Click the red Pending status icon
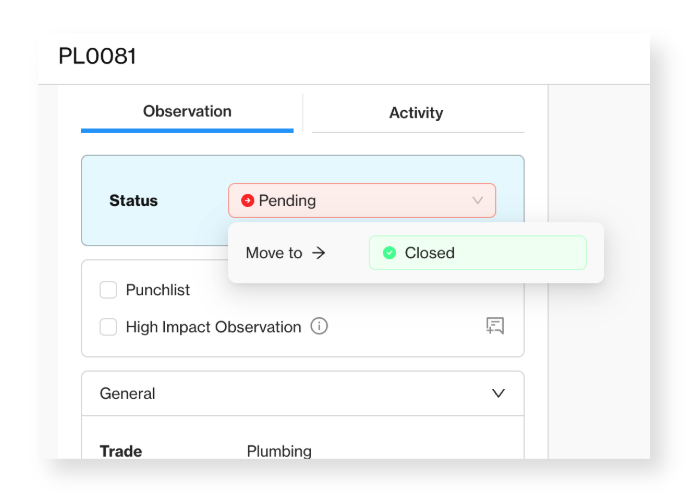 pyautogui.click(x=247, y=201)
